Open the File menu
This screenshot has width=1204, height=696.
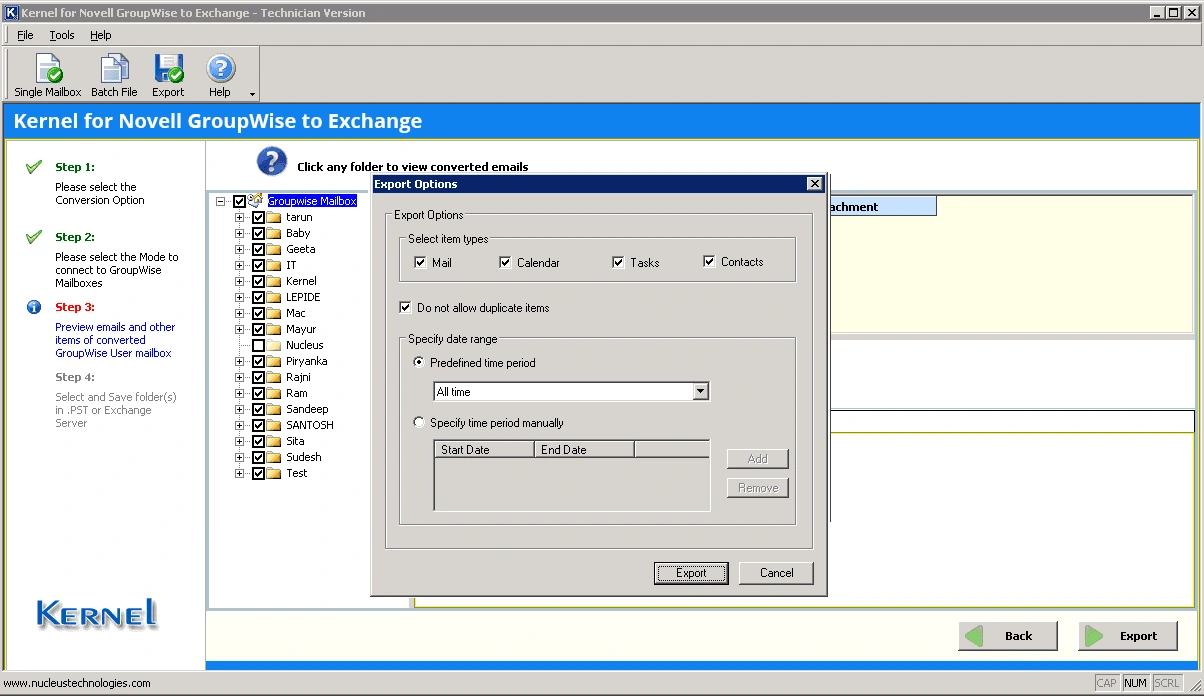coord(25,35)
